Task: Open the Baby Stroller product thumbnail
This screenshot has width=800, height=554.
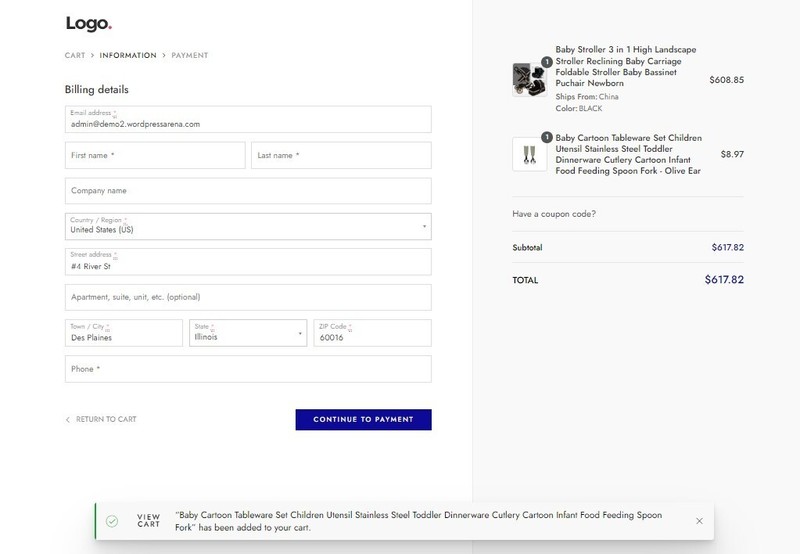Action: (530, 80)
